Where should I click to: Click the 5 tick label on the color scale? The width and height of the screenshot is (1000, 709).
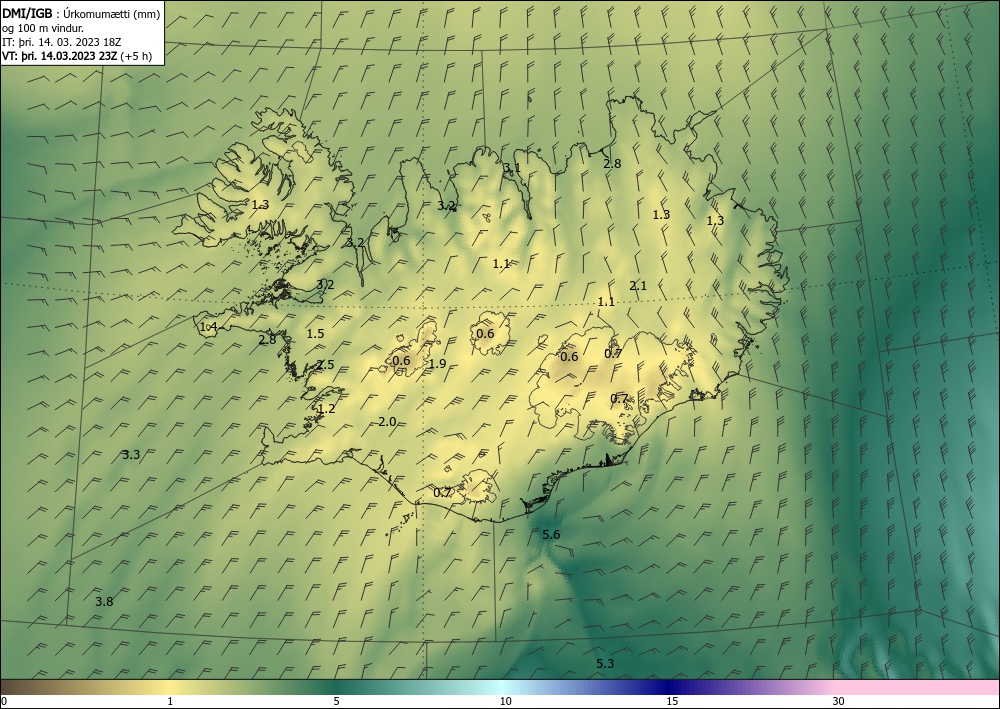[337, 701]
